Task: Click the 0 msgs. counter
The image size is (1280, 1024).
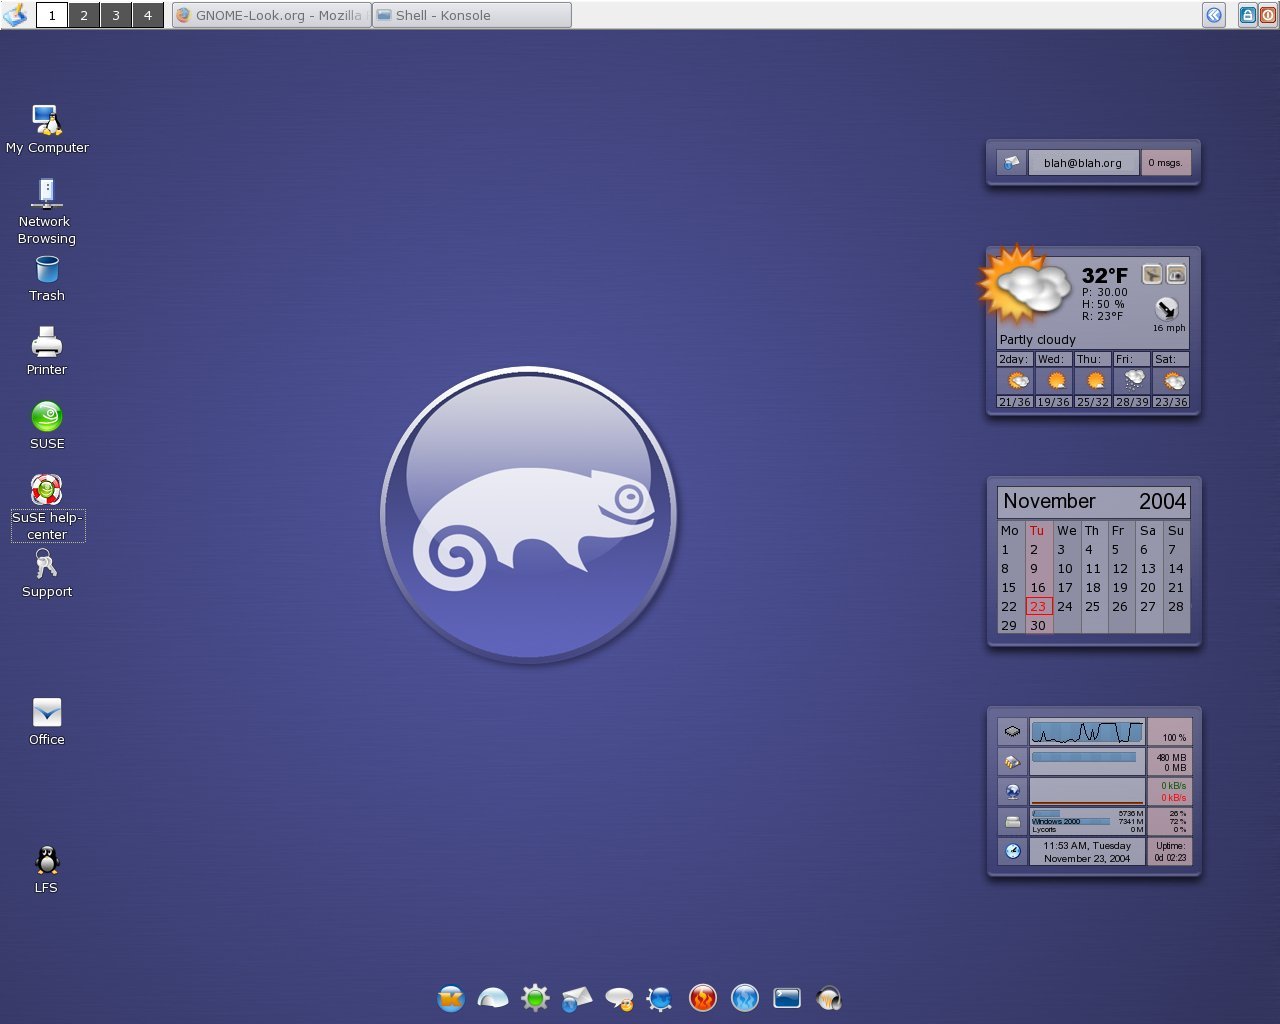Action: [1166, 163]
